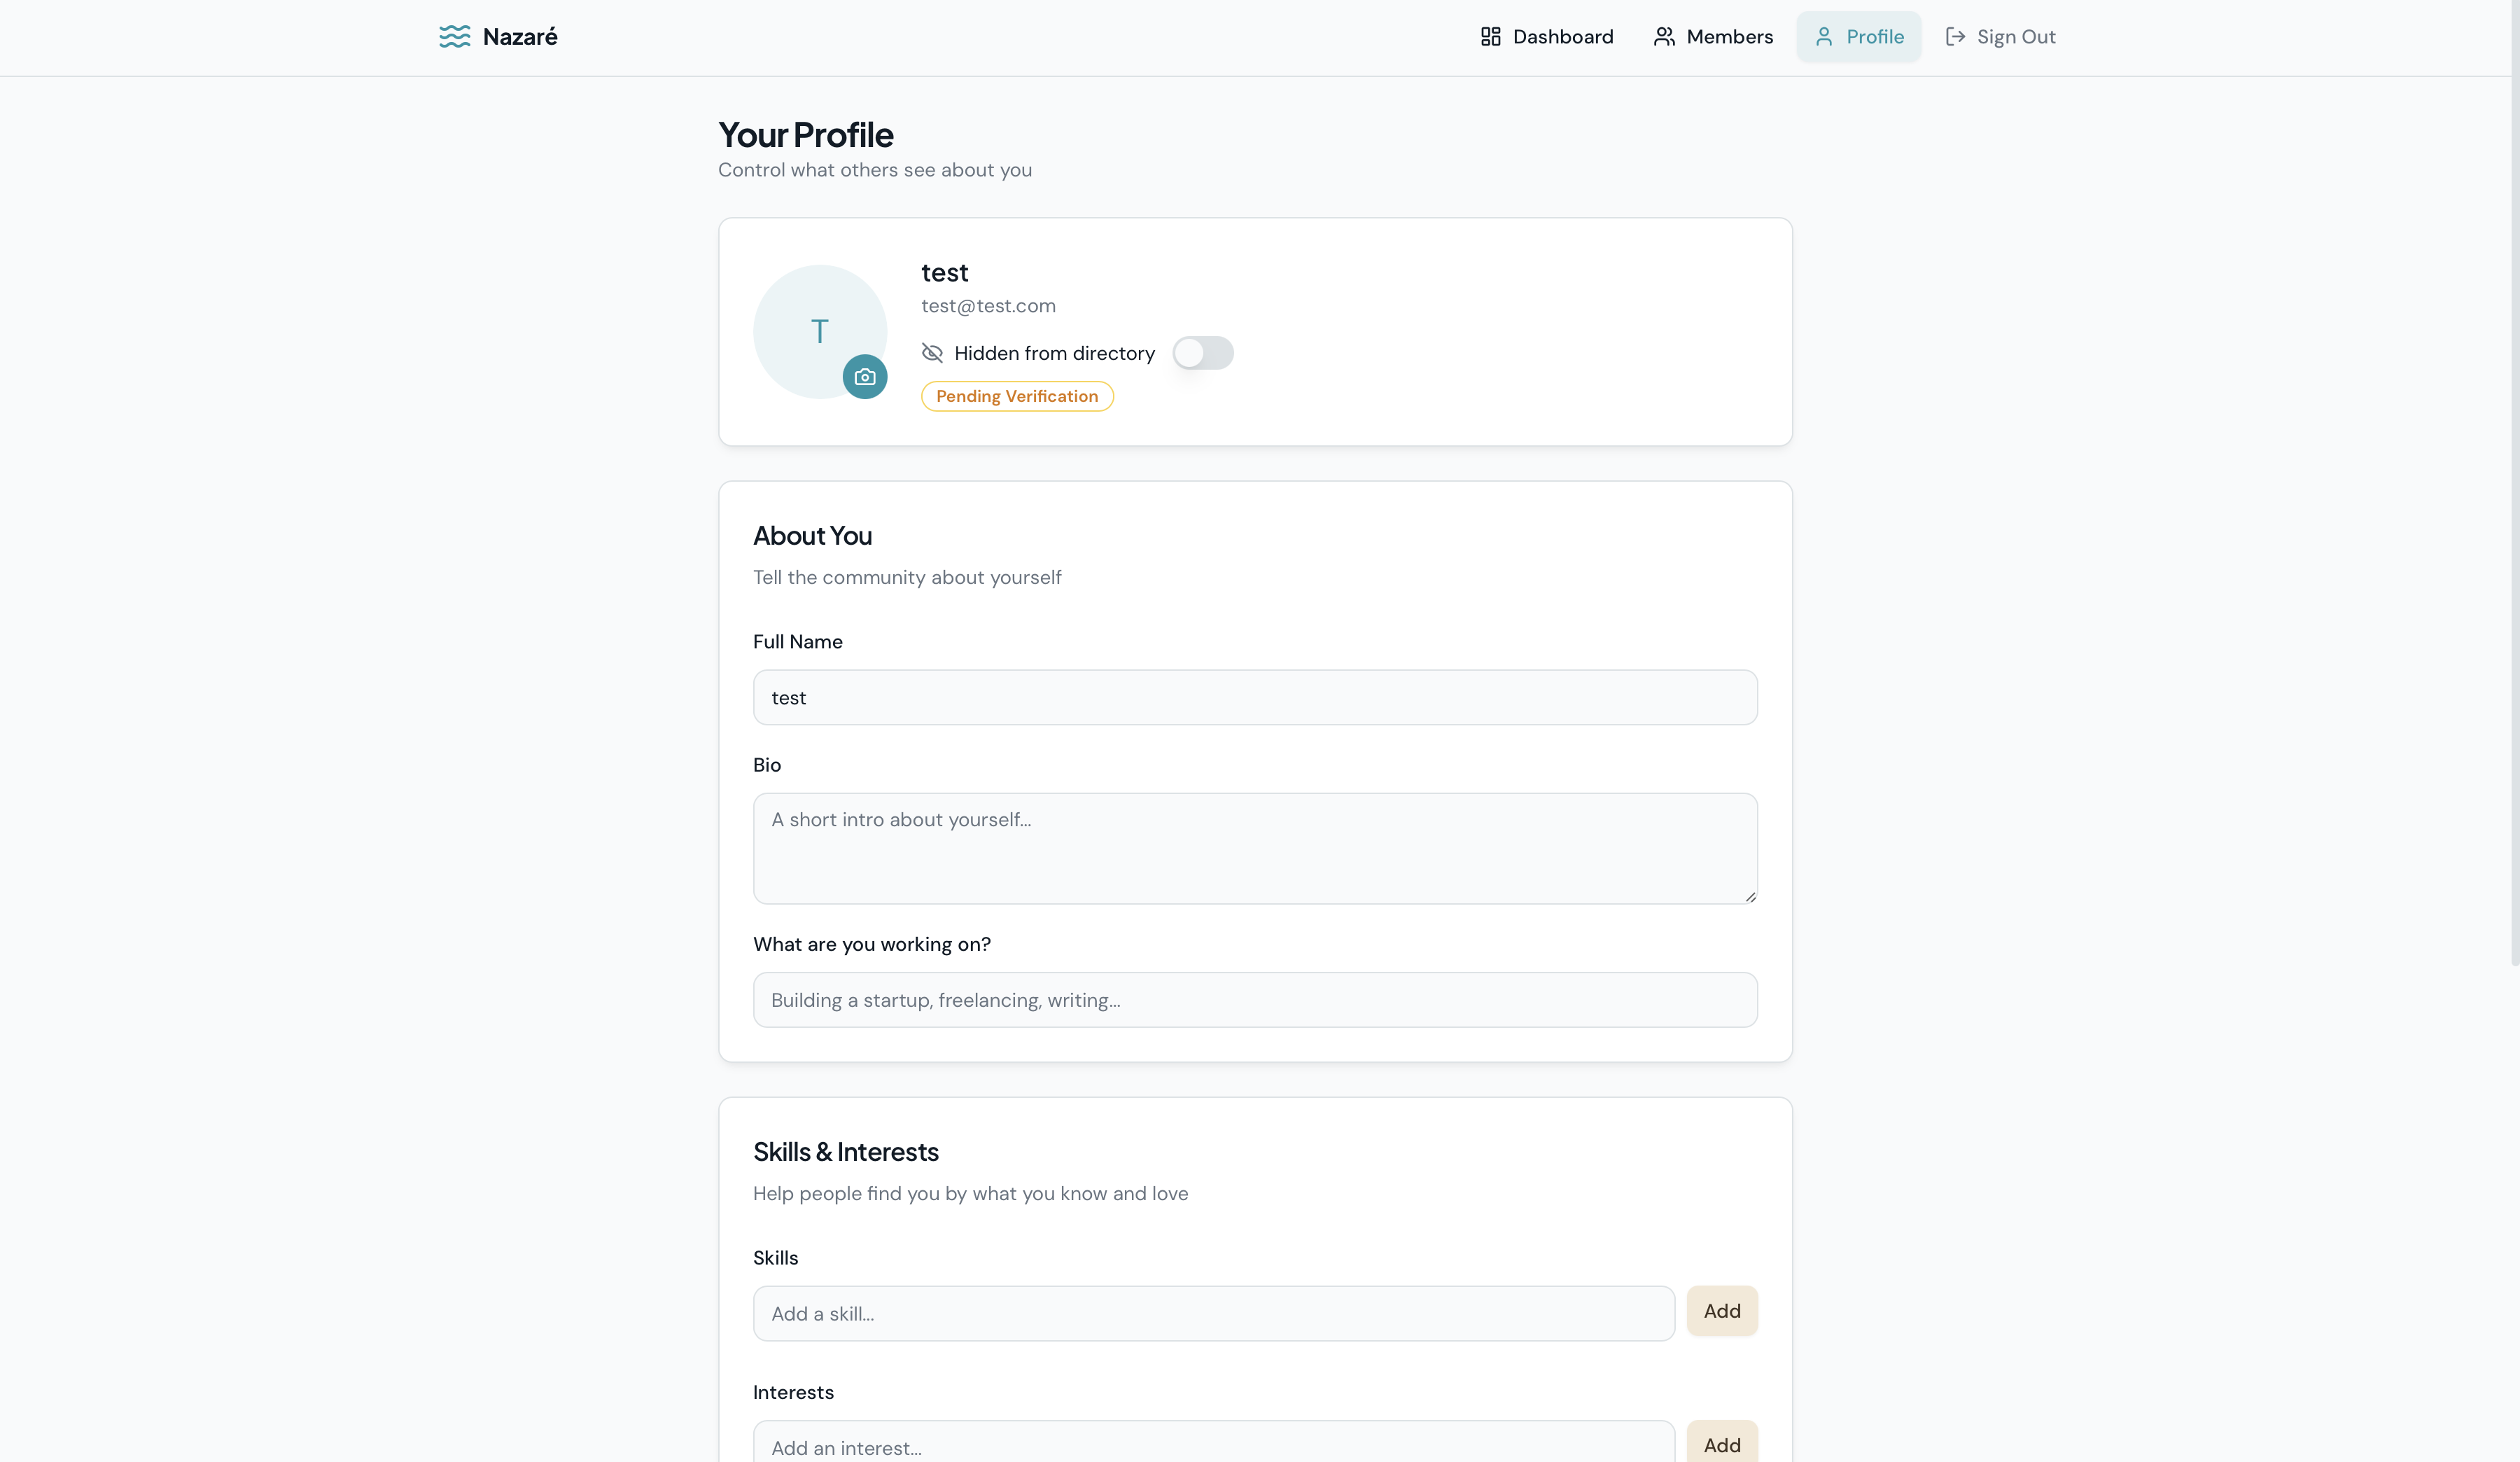Click 'Tell the community about yourself' text

(907, 578)
